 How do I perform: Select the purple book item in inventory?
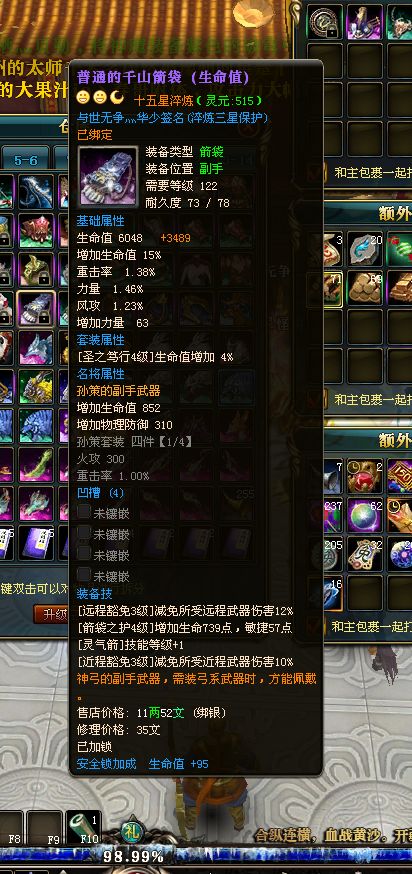[x=36, y=543]
